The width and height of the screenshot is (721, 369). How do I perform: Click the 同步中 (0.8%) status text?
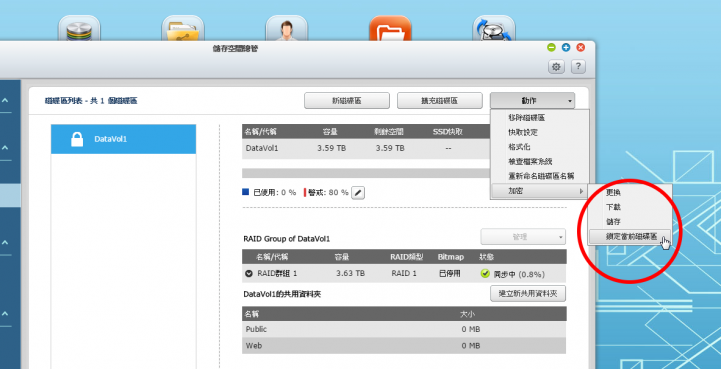point(519,274)
